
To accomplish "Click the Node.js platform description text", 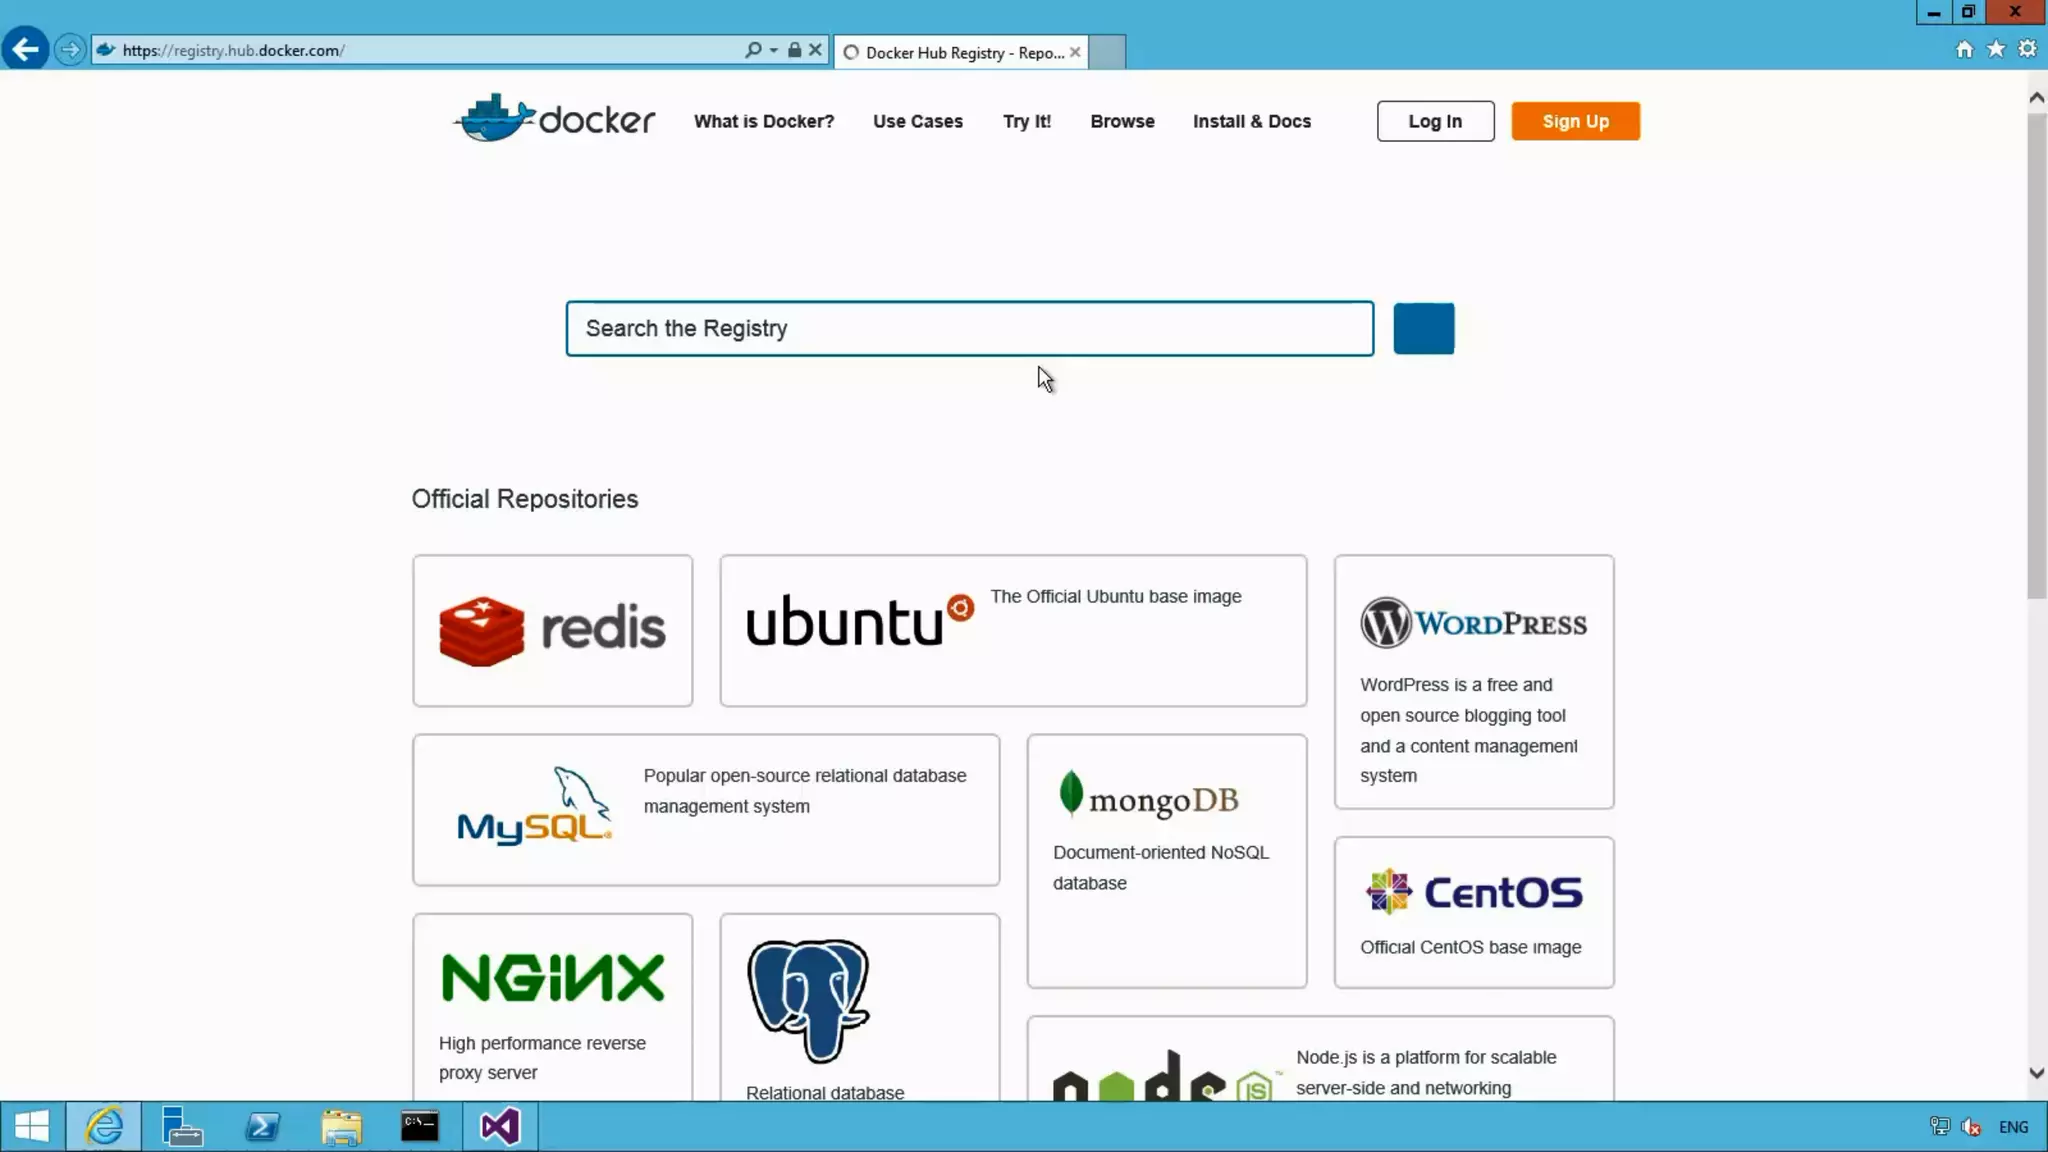I will click(x=1426, y=1072).
